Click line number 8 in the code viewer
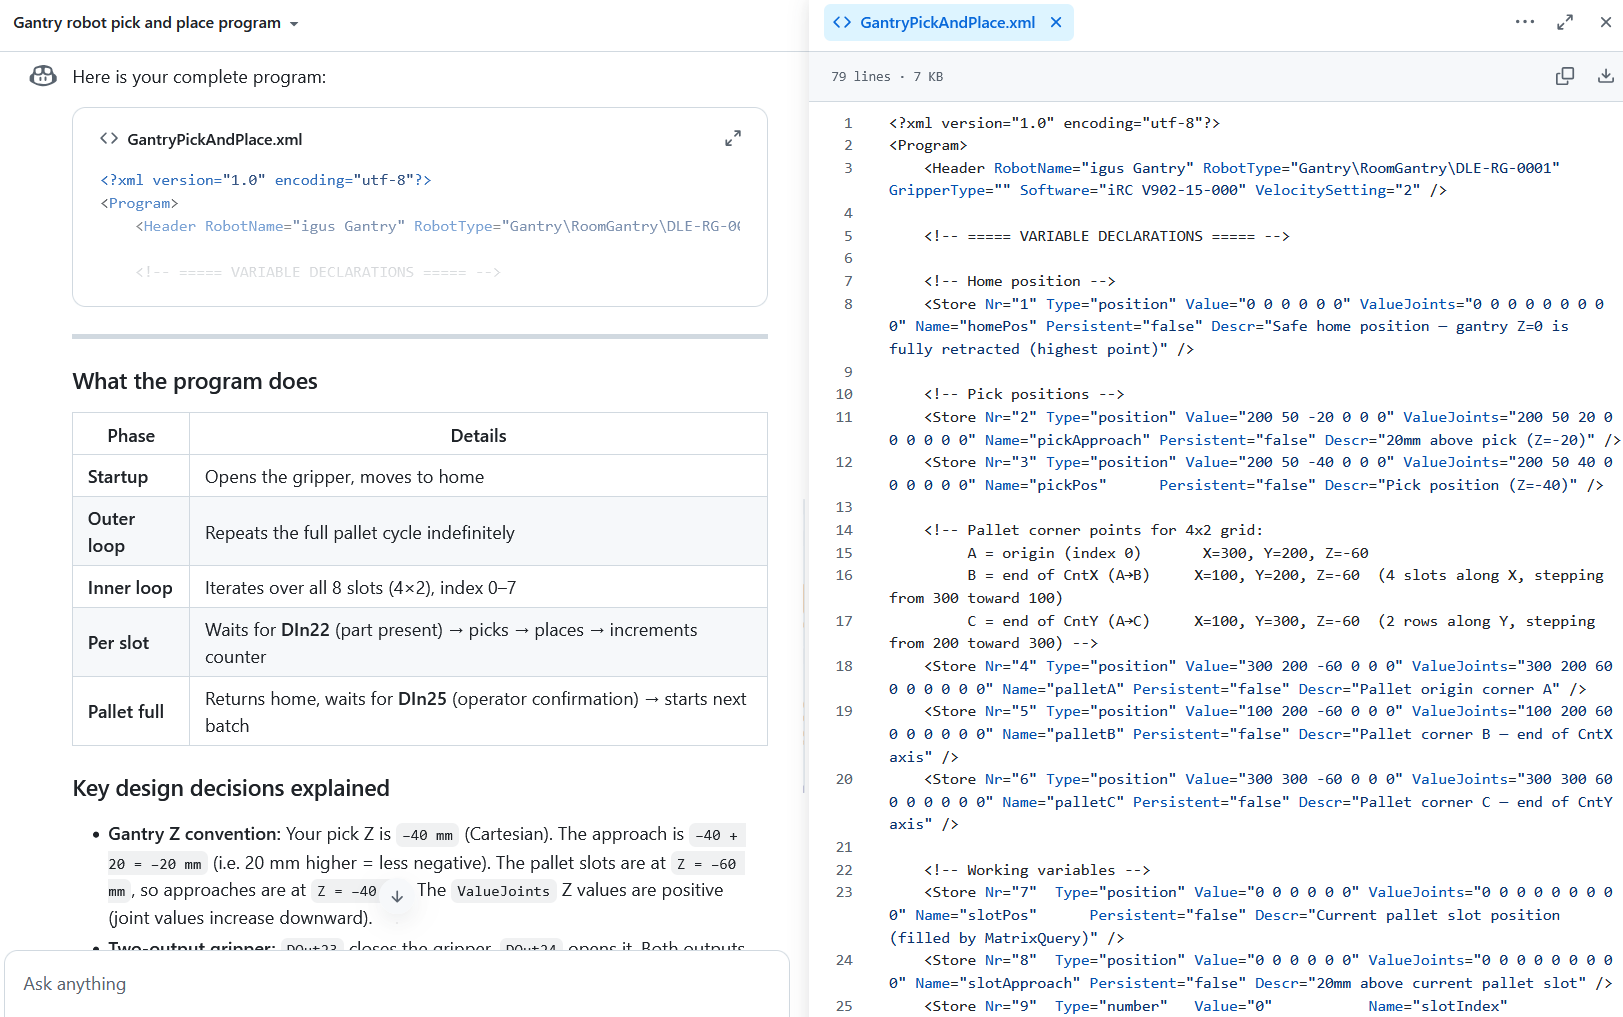Image resolution: width=1623 pixels, height=1017 pixels. (848, 304)
